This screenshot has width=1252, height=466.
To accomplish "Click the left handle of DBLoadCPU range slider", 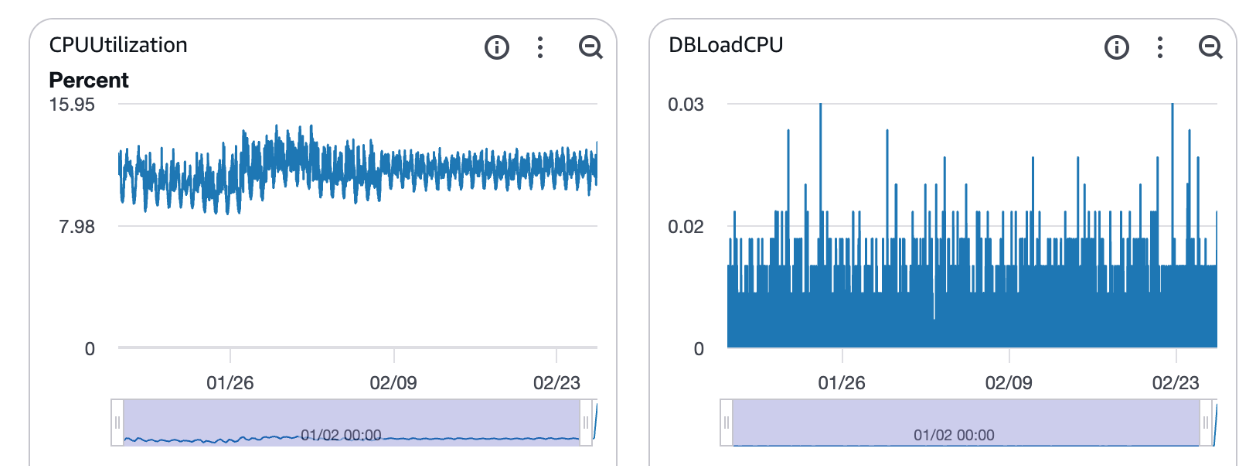I will click(726, 422).
